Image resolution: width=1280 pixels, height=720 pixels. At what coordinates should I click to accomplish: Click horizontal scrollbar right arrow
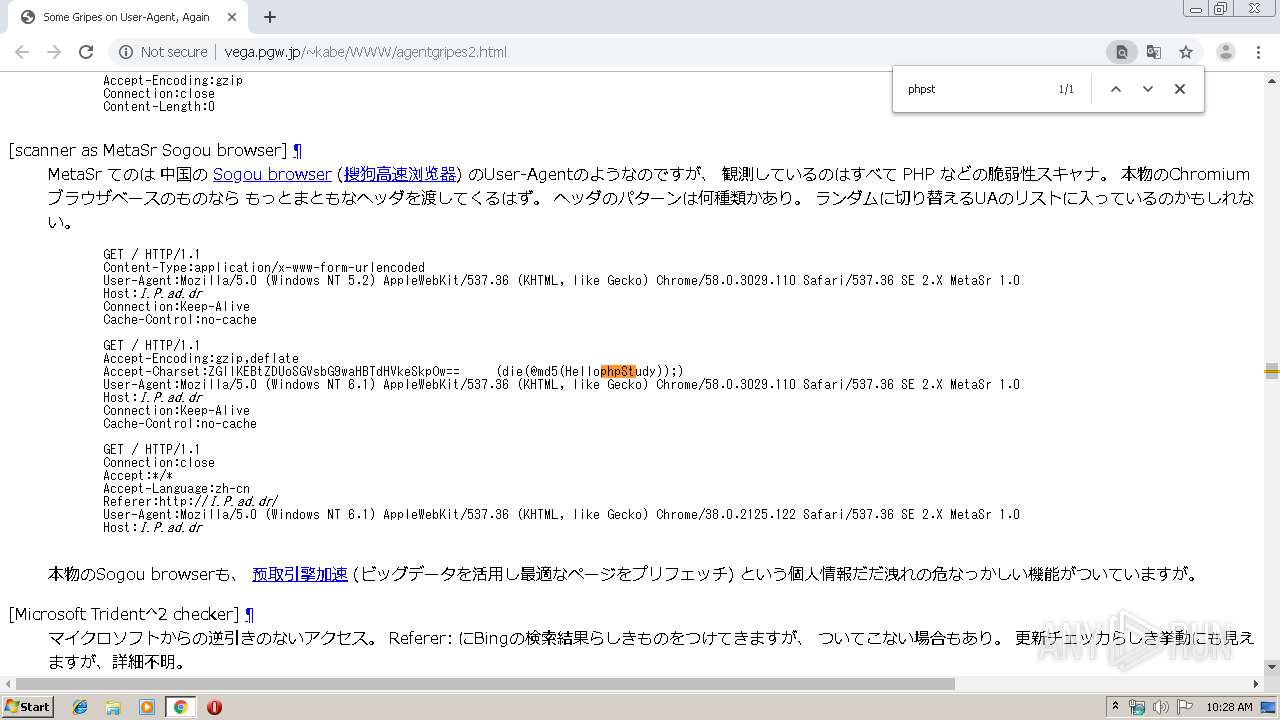[x=1258, y=684]
